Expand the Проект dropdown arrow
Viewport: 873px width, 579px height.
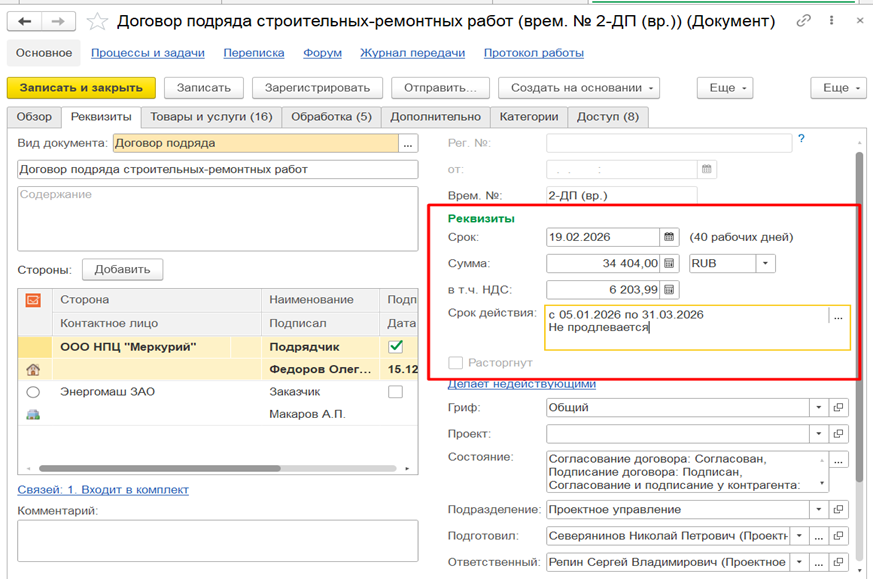click(818, 434)
